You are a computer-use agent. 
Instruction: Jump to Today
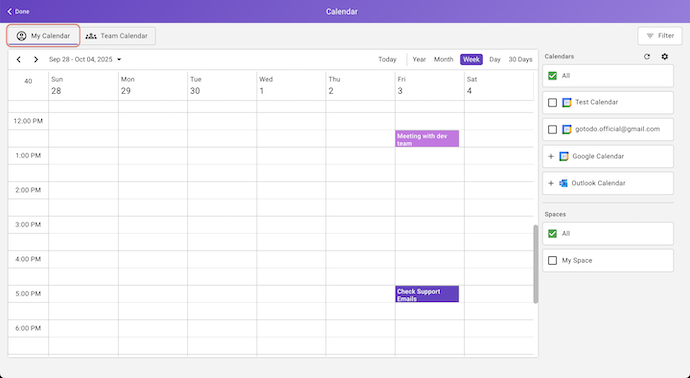pyautogui.click(x=387, y=59)
